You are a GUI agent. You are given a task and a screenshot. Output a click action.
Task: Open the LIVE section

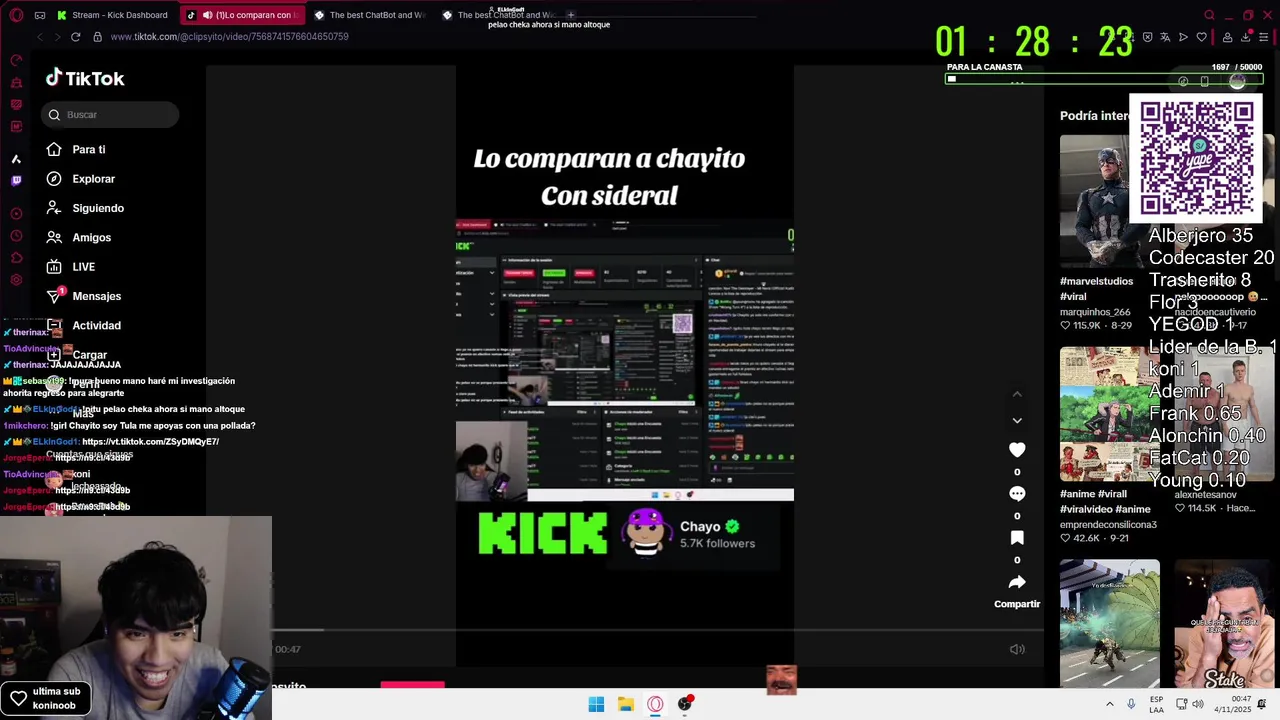[84, 267]
